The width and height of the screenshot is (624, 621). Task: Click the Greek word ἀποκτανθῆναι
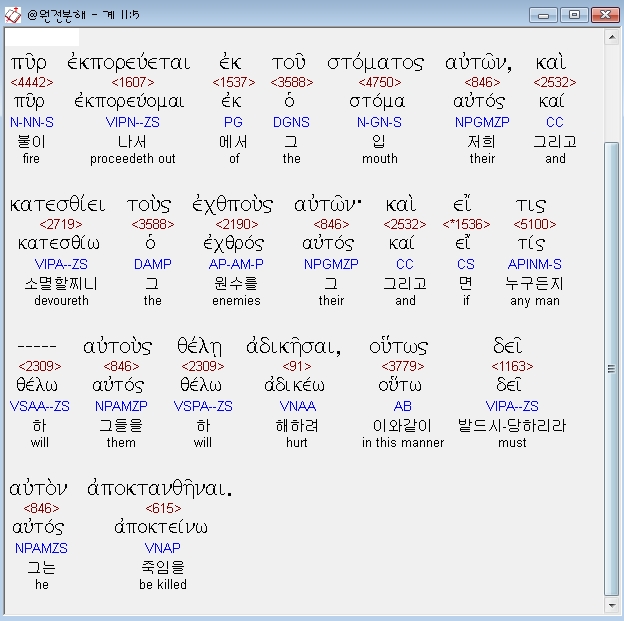pos(160,489)
